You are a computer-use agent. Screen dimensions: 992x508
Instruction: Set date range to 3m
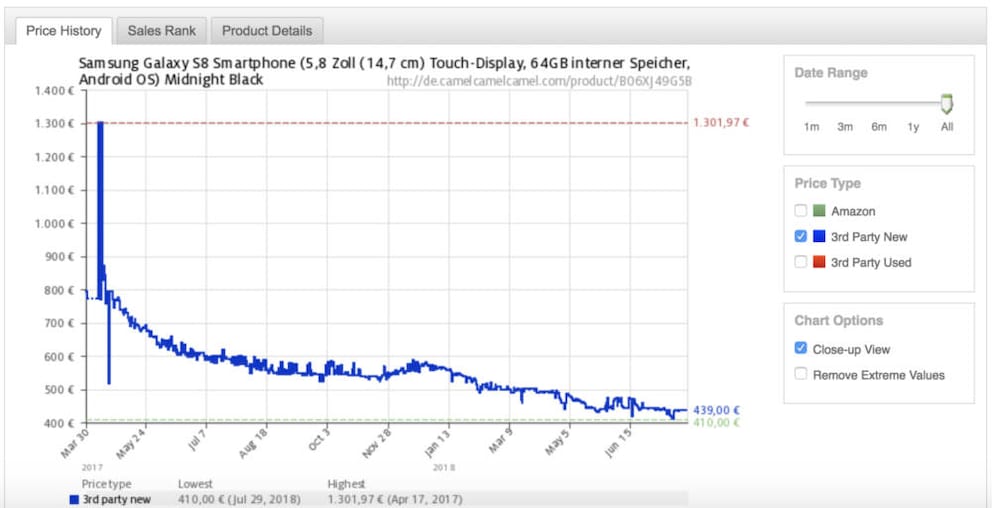(845, 127)
